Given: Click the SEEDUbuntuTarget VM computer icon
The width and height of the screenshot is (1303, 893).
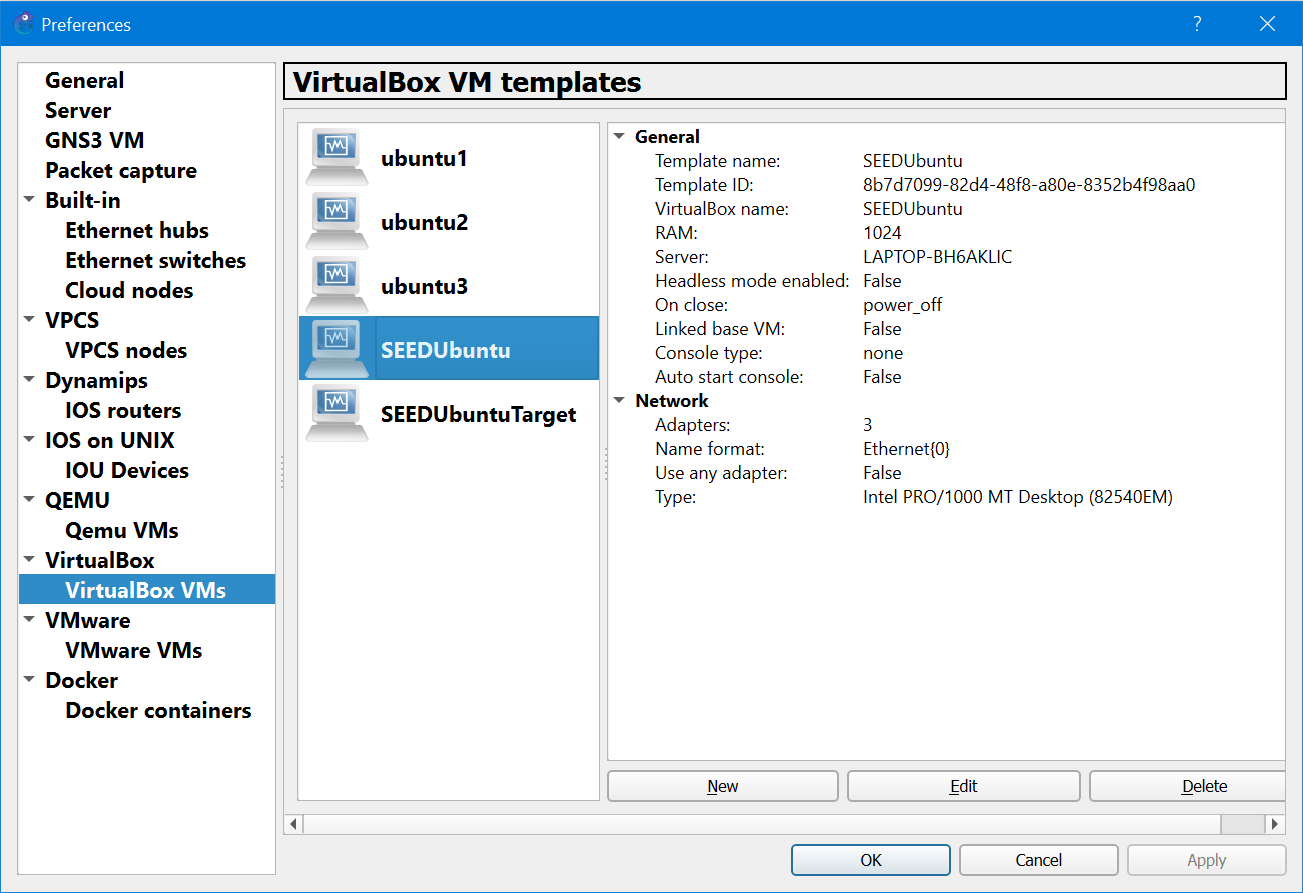Looking at the screenshot, I should click(x=338, y=413).
